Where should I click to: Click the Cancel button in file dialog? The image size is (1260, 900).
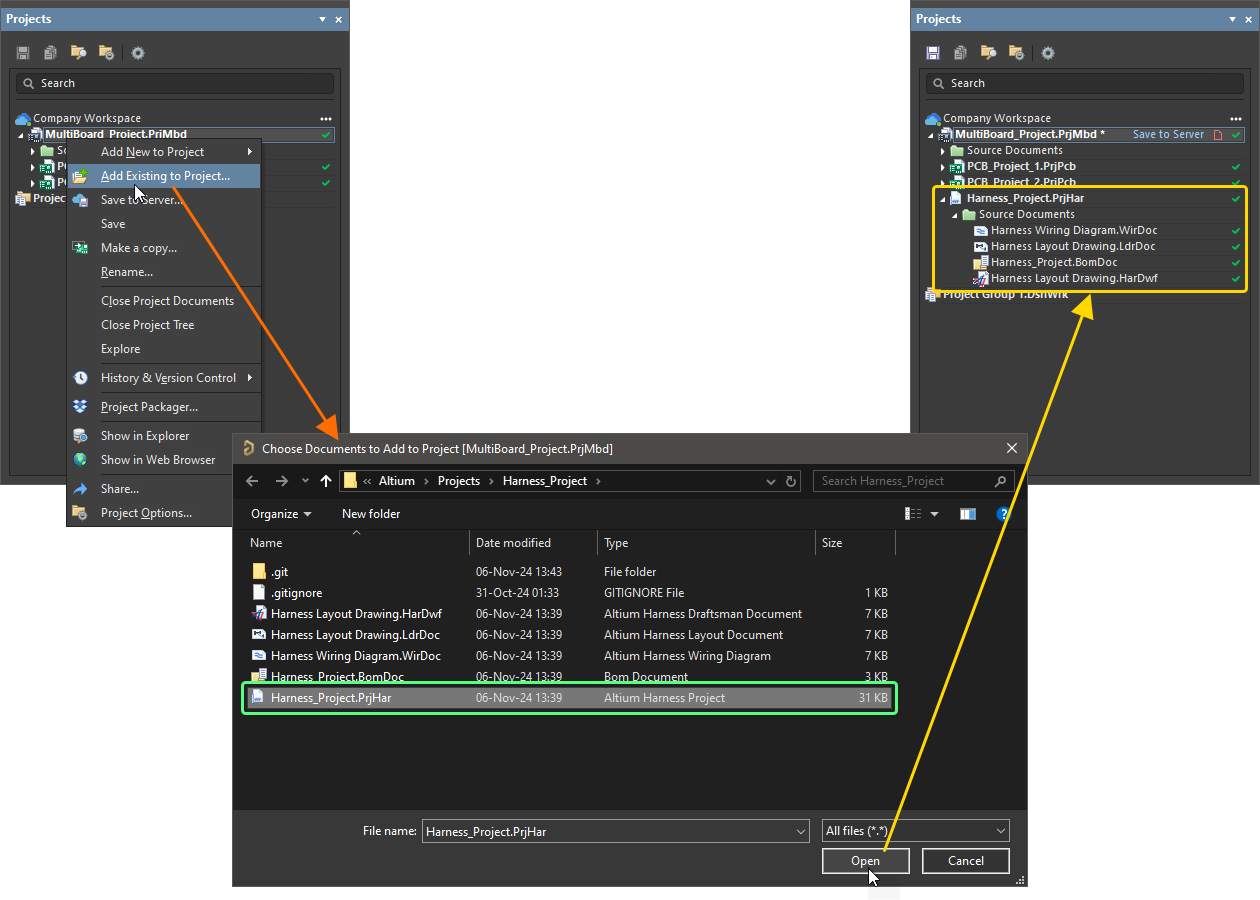click(x=966, y=861)
